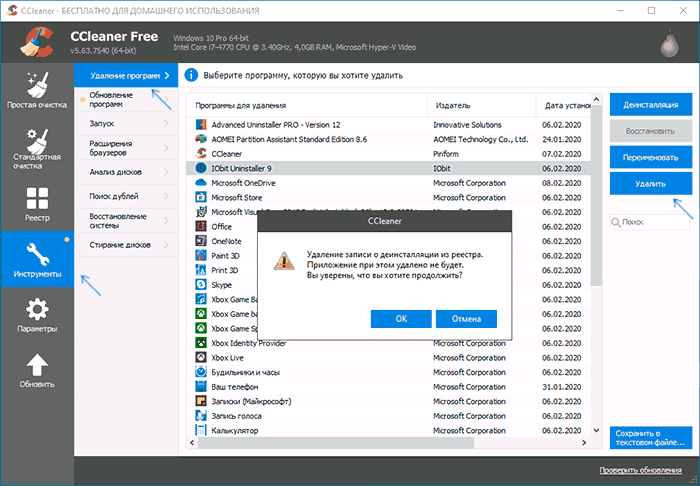Select the Инструменты wrench section
Screen dimensions: 700x486
(x=37, y=259)
